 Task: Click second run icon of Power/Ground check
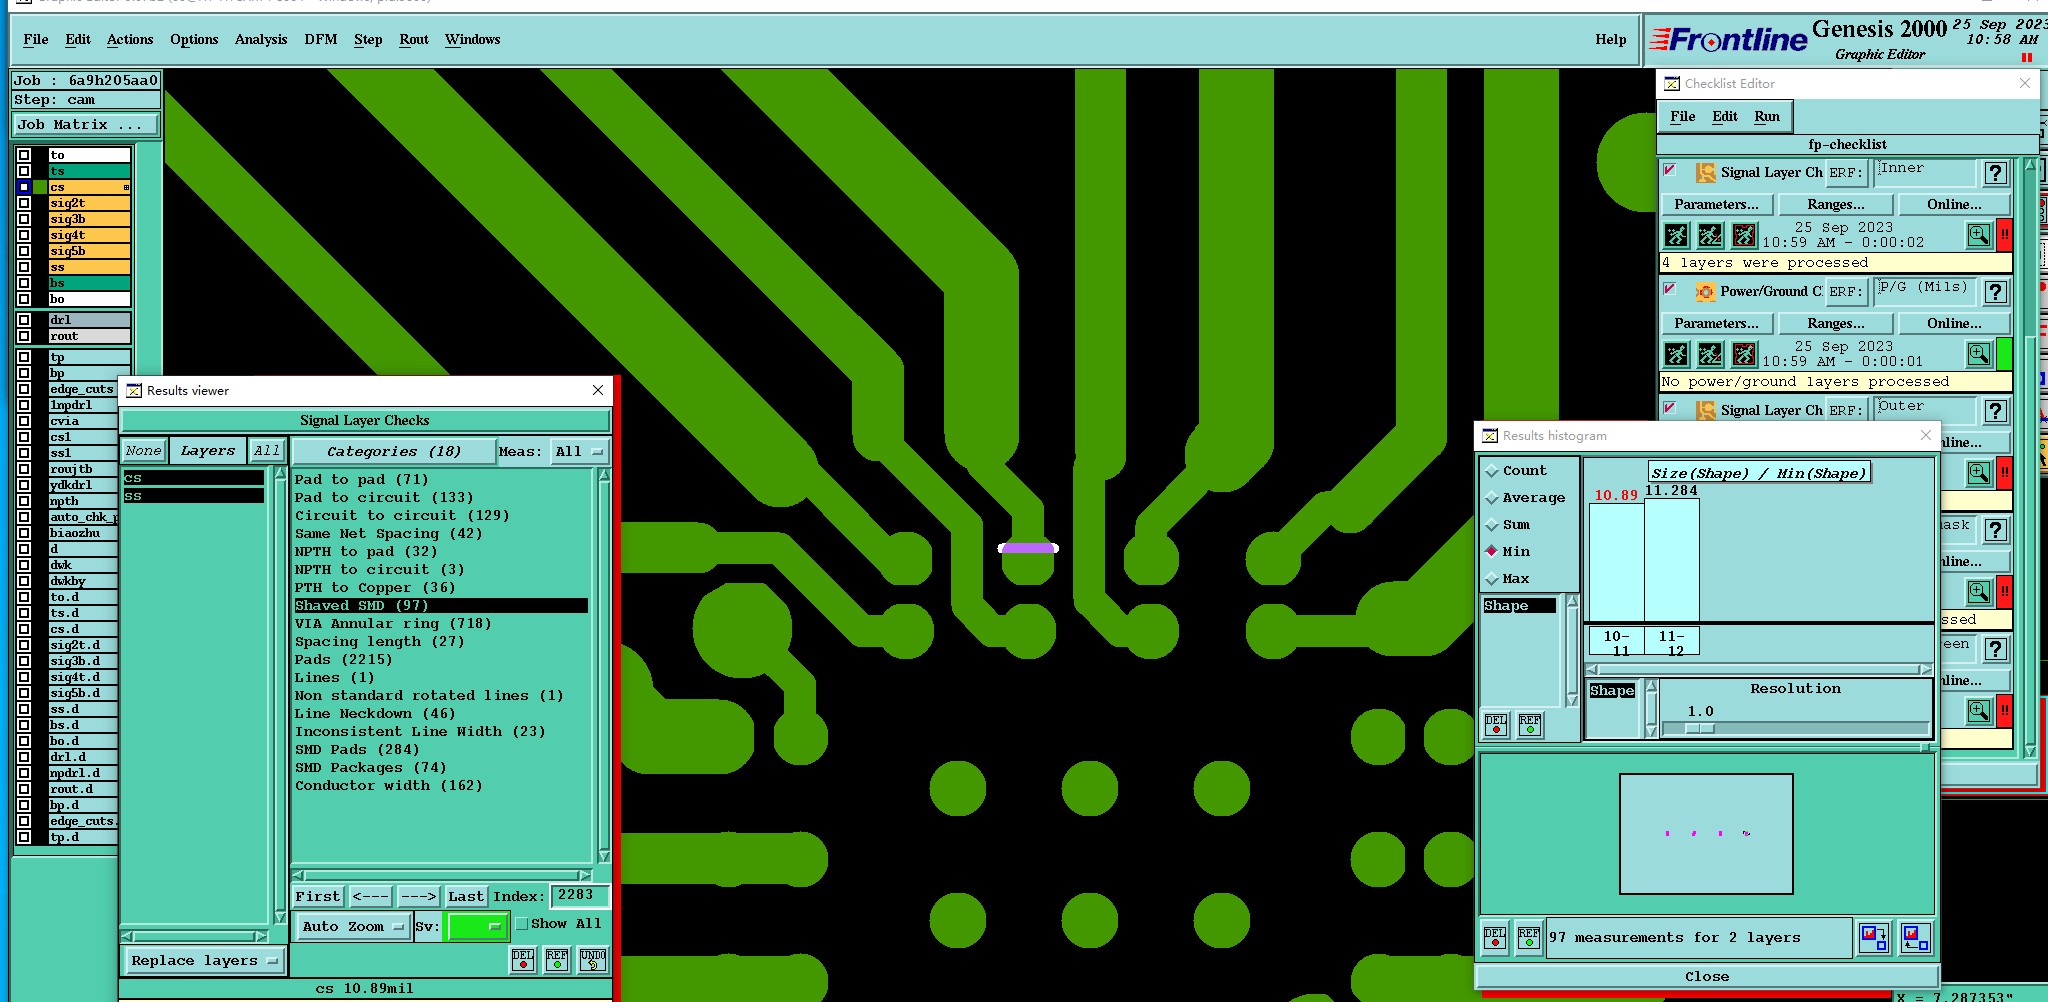pos(1710,355)
